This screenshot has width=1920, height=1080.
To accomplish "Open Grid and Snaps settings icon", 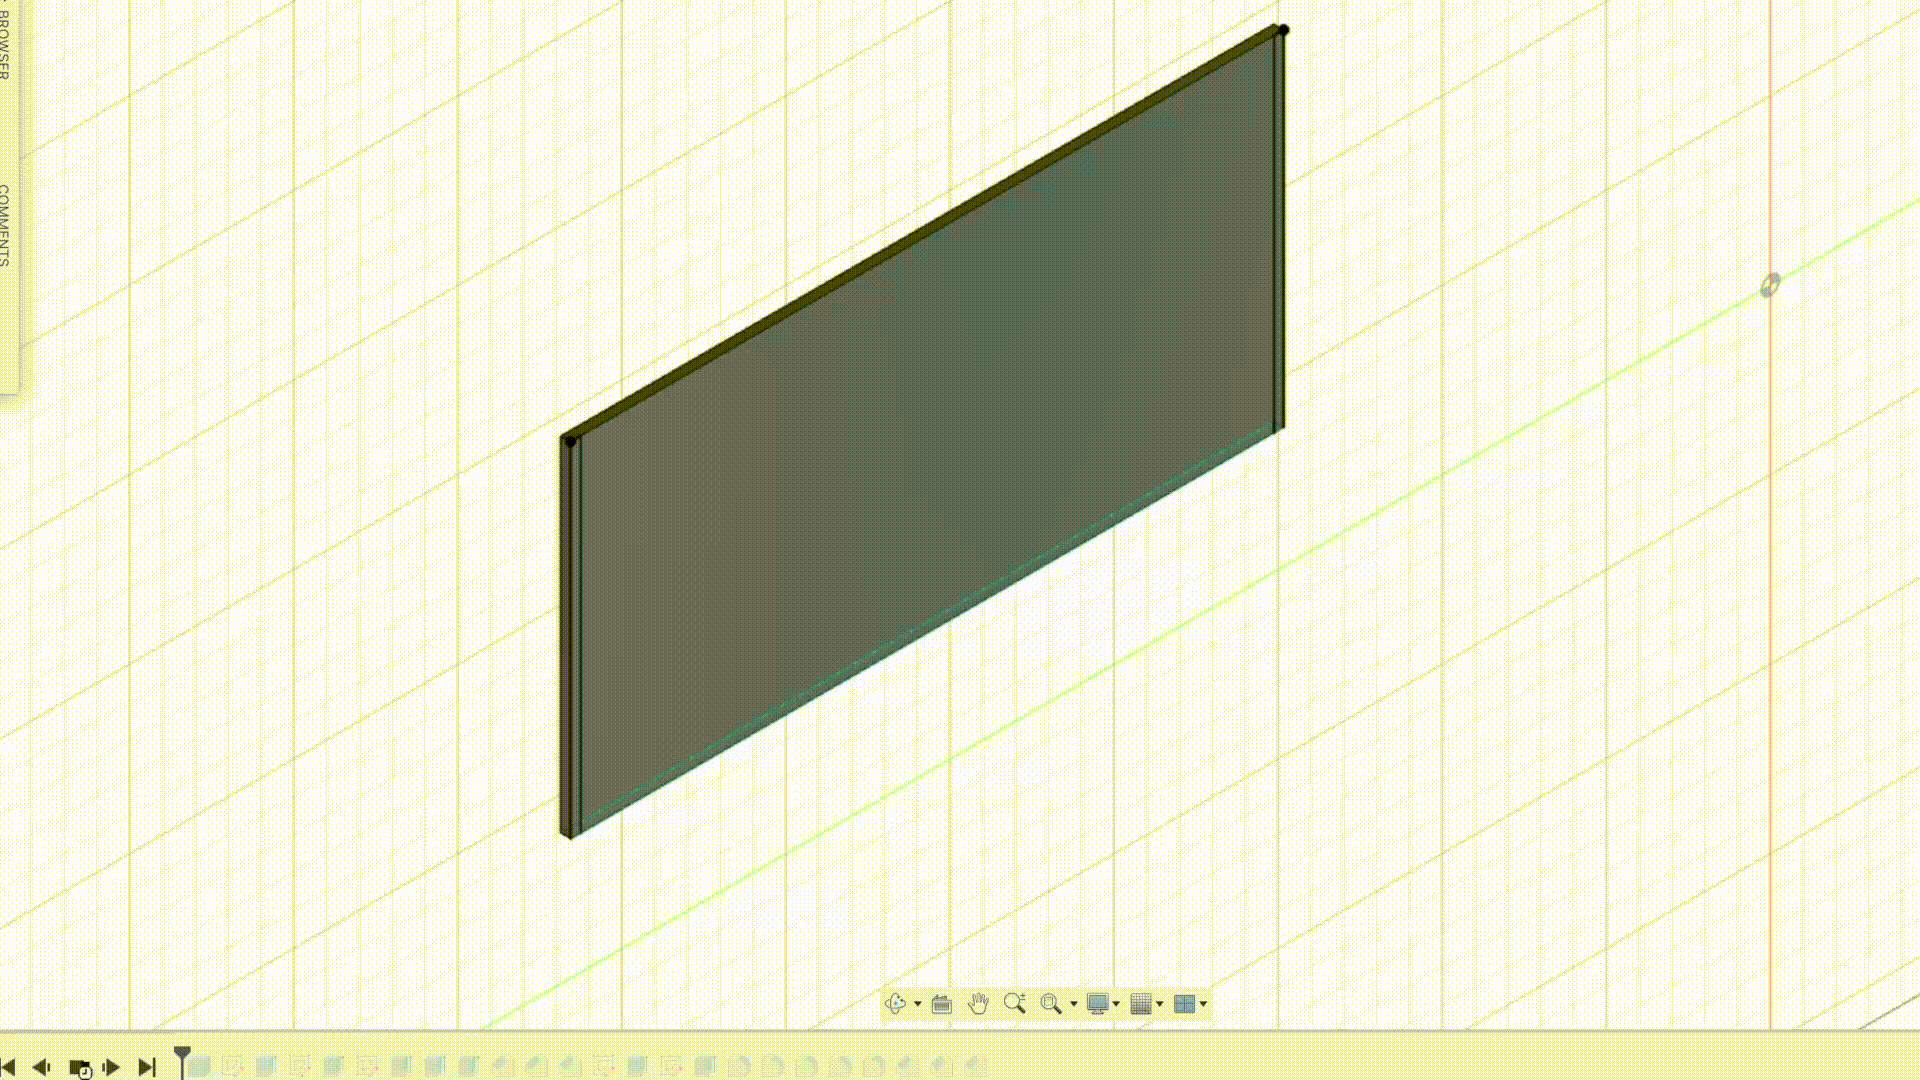I will point(1141,1003).
